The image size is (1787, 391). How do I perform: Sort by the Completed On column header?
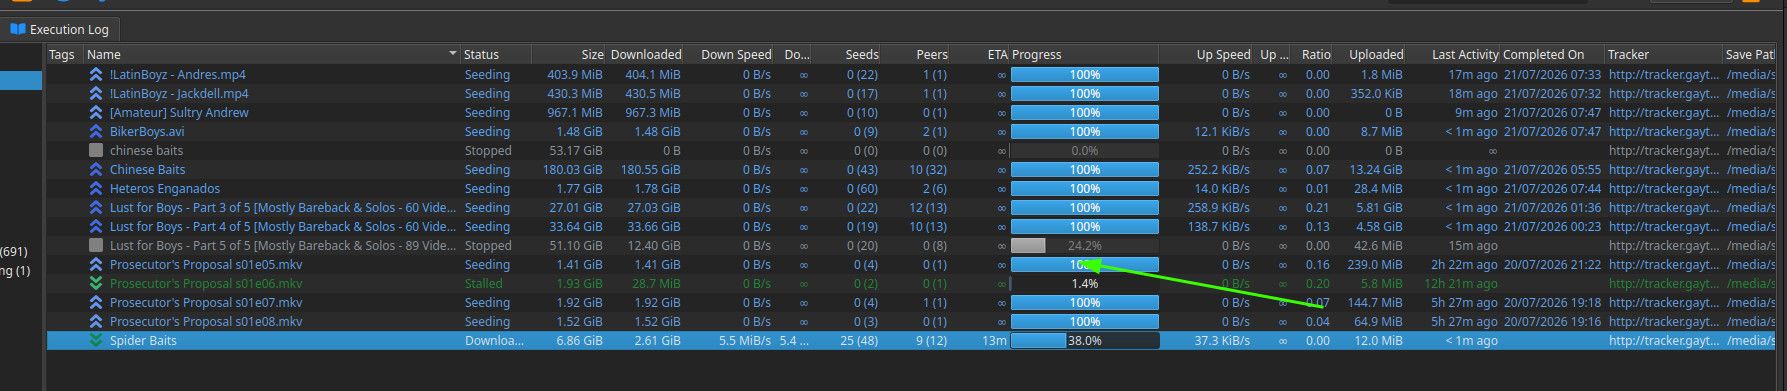click(x=1543, y=54)
